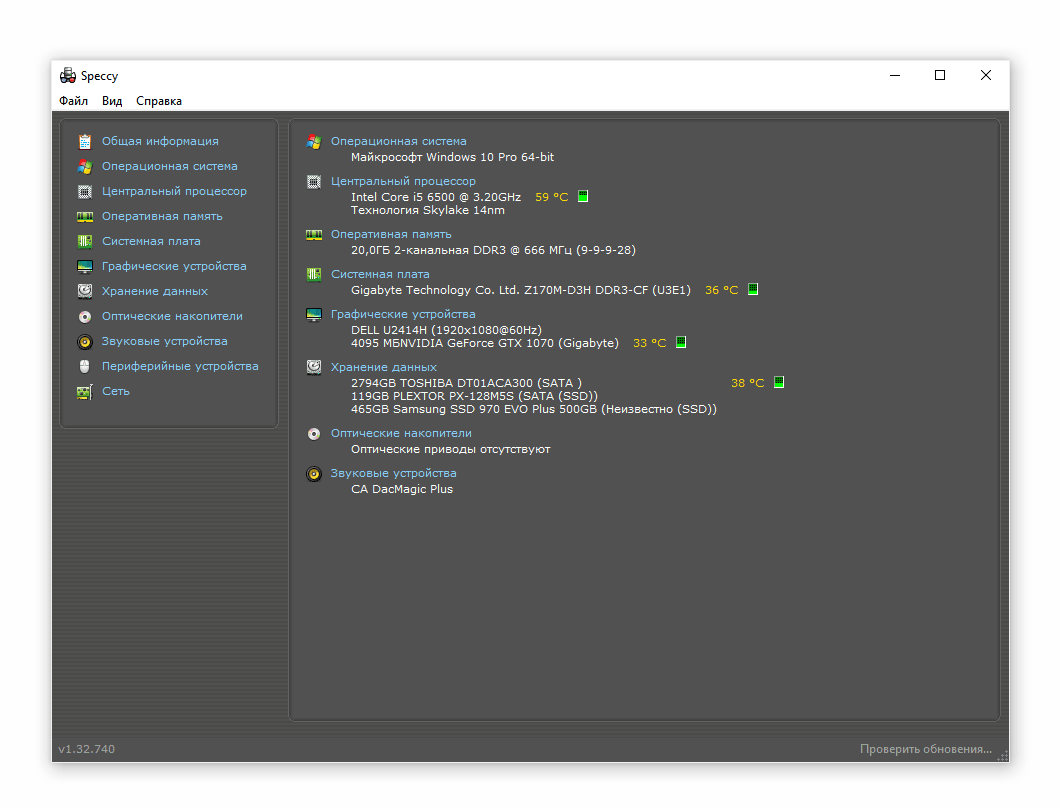
Task: Open Центральный процессор heading link in summary
Action: tap(404, 181)
